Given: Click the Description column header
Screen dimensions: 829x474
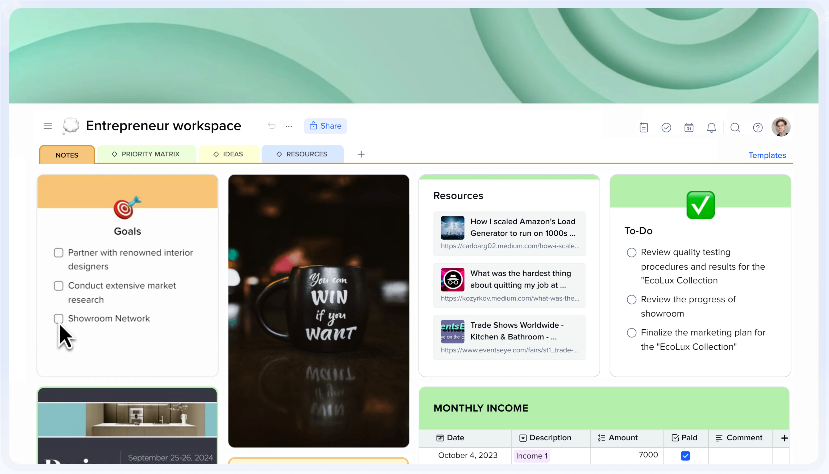Looking at the screenshot, I should tap(551, 438).
